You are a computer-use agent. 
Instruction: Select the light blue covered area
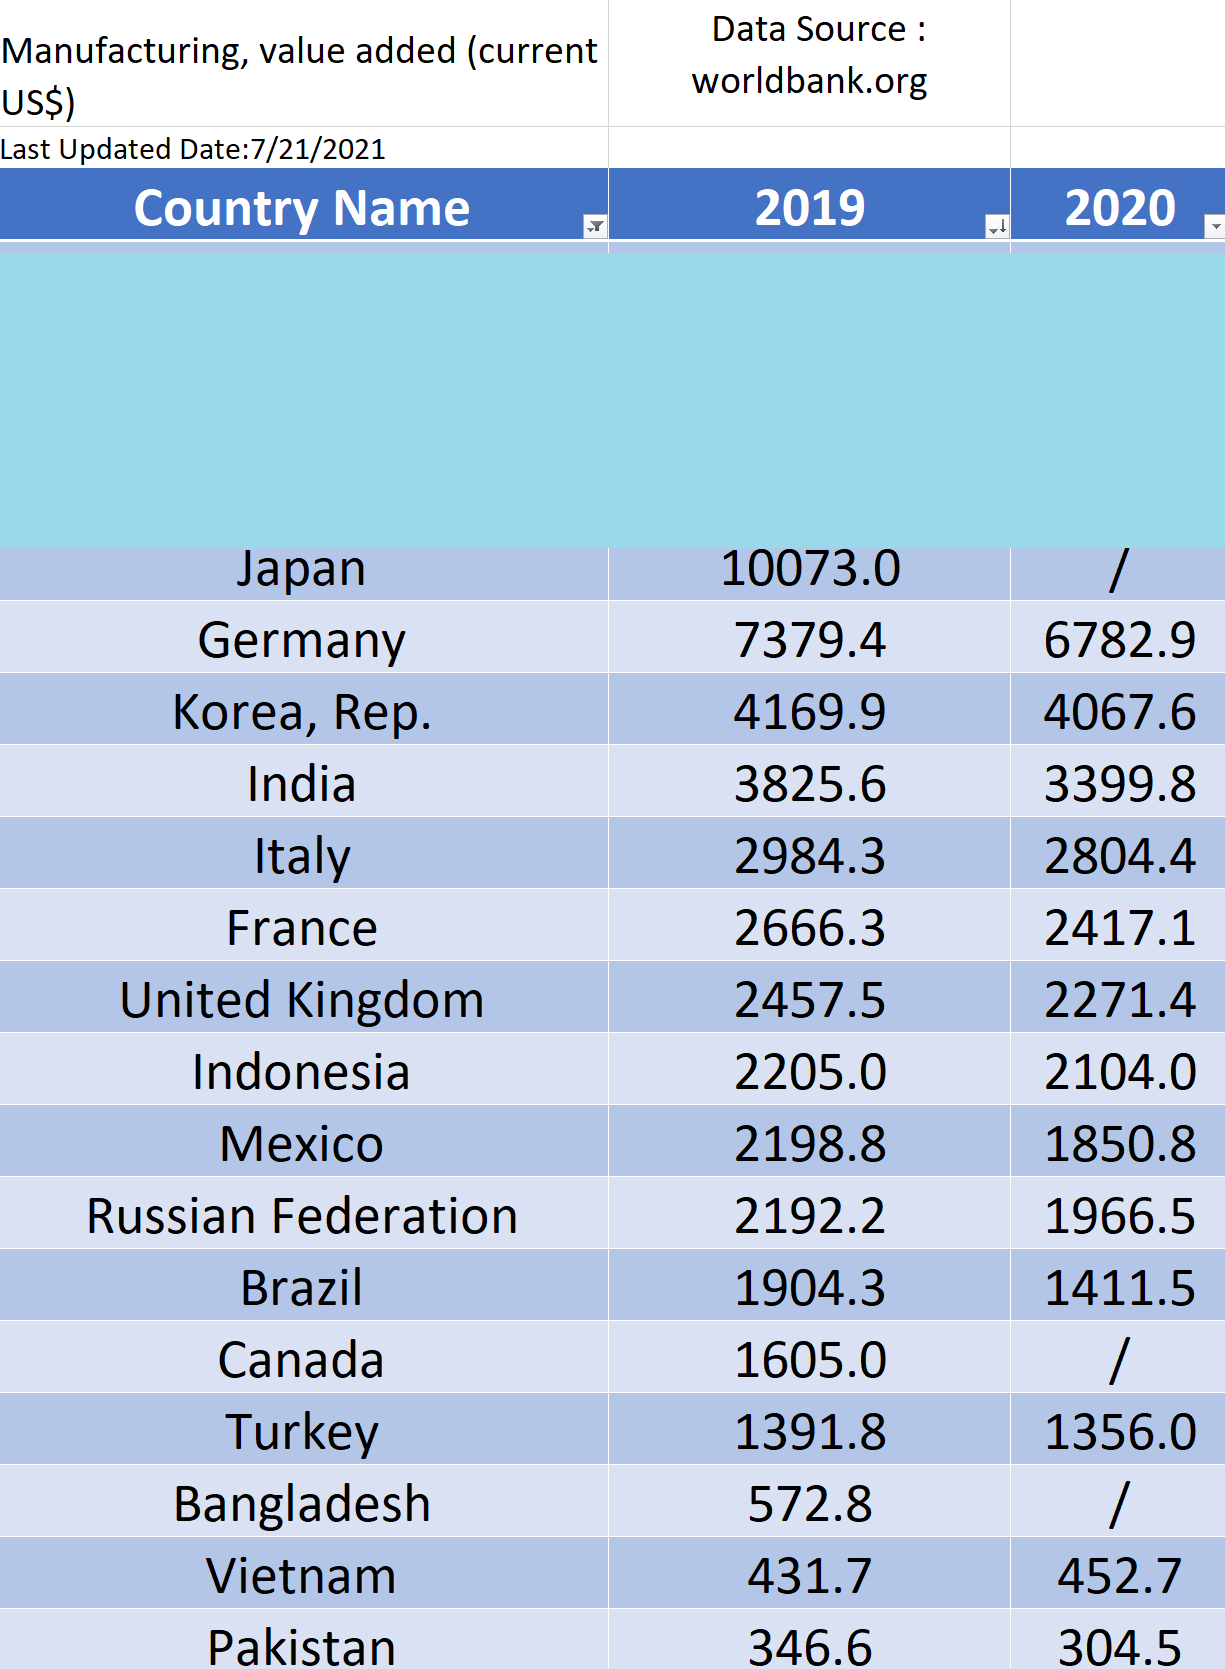[x=612, y=400]
